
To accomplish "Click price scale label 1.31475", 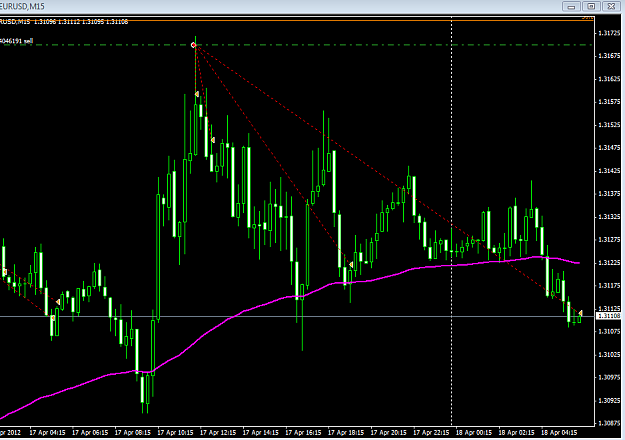I will pos(609,148).
